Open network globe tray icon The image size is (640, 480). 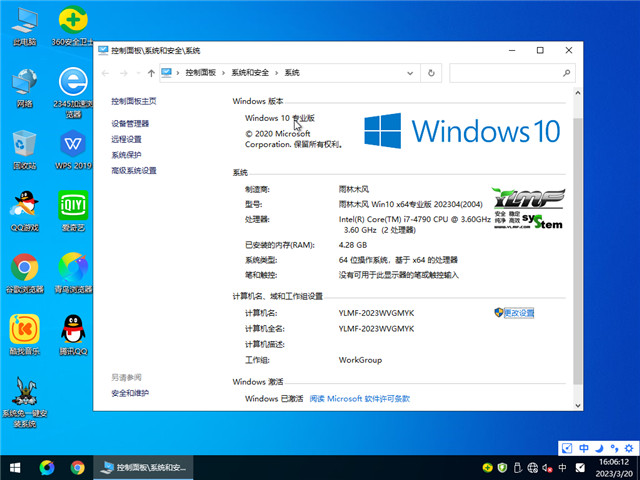tap(533, 468)
